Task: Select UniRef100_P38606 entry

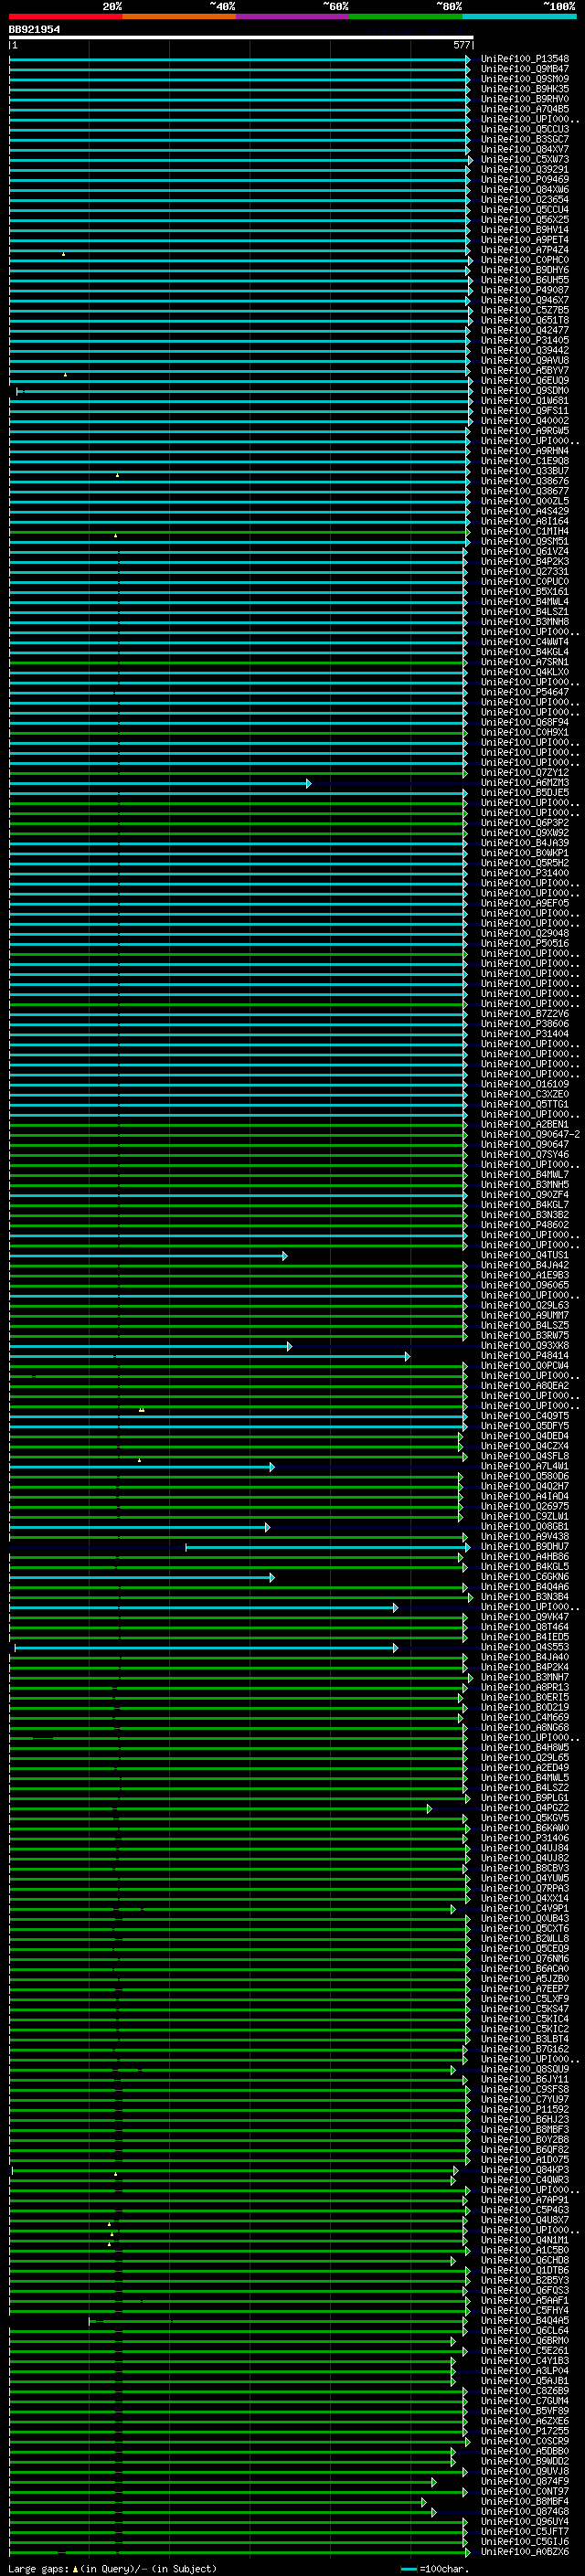Action: pyautogui.click(x=524, y=1024)
